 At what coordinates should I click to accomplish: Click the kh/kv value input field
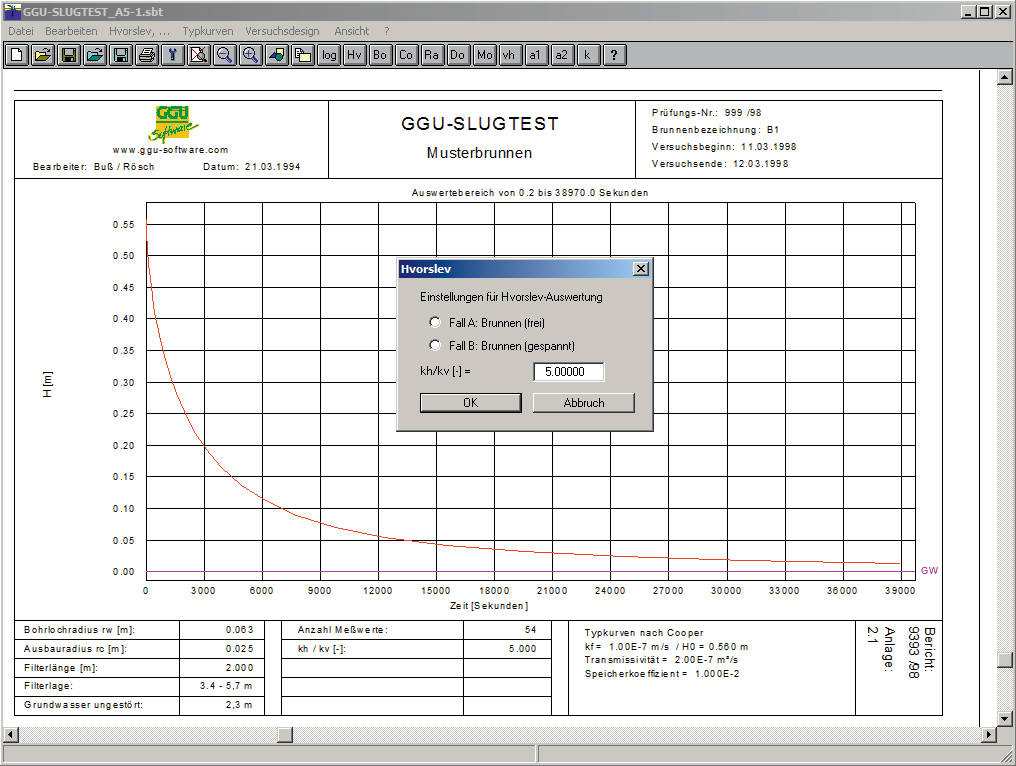(x=568, y=371)
